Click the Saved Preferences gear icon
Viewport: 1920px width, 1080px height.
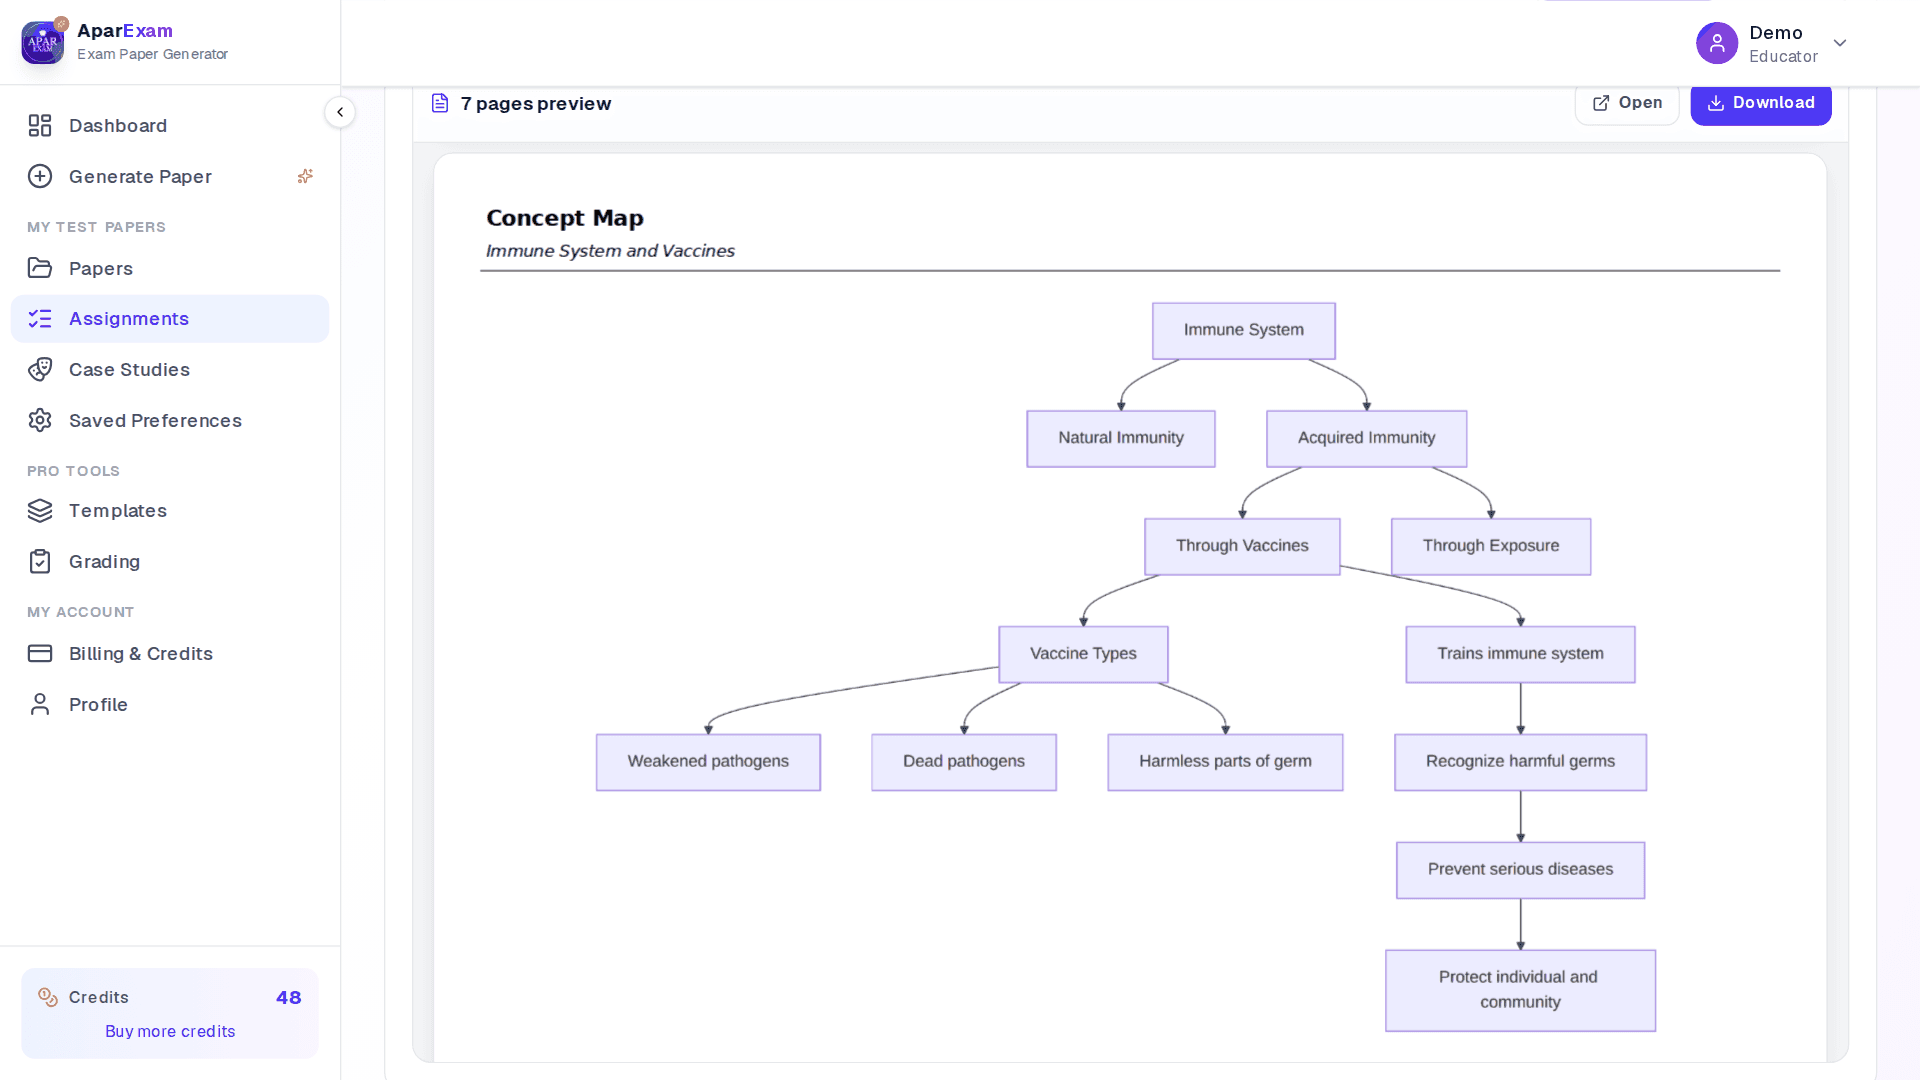pyautogui.click(x=40, y=421)
